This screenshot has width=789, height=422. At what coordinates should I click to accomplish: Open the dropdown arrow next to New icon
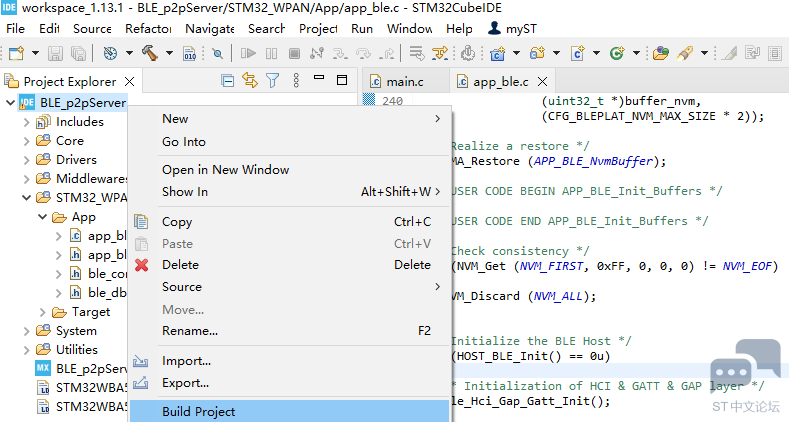[x=35, y=53]
